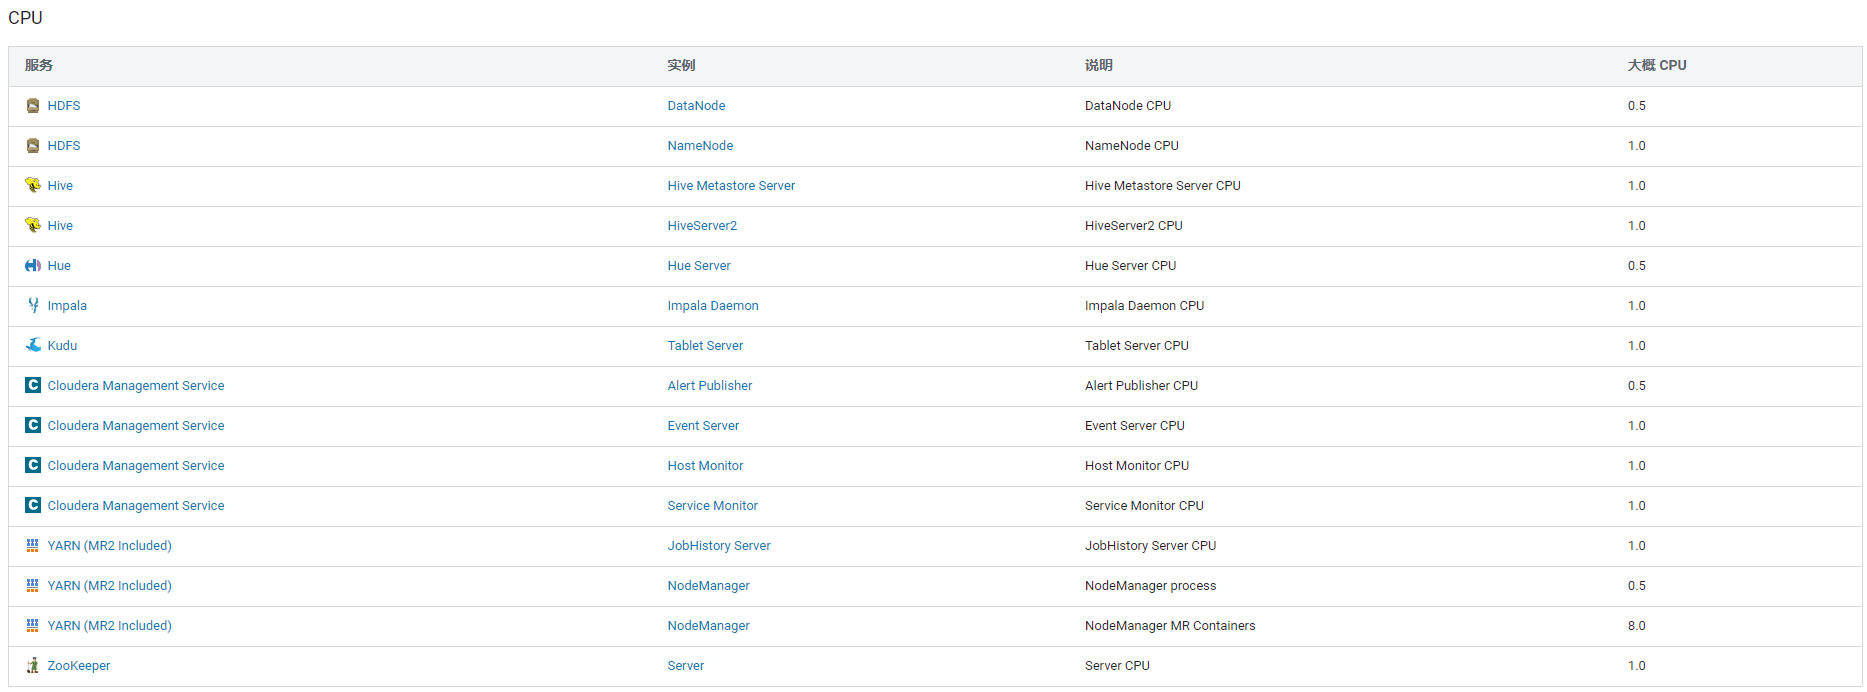Click the 'Hive Metastore Server CPU' description text
The width and height of the screenshot is (1867, 692).
(1163, 186)
